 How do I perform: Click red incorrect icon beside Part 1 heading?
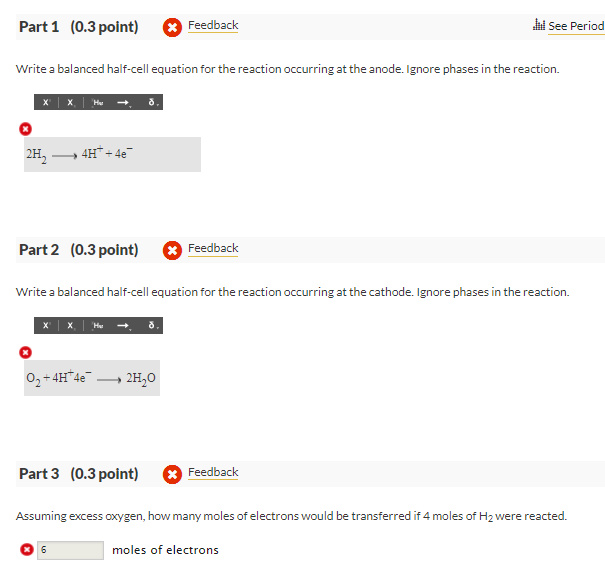point(172,26)
